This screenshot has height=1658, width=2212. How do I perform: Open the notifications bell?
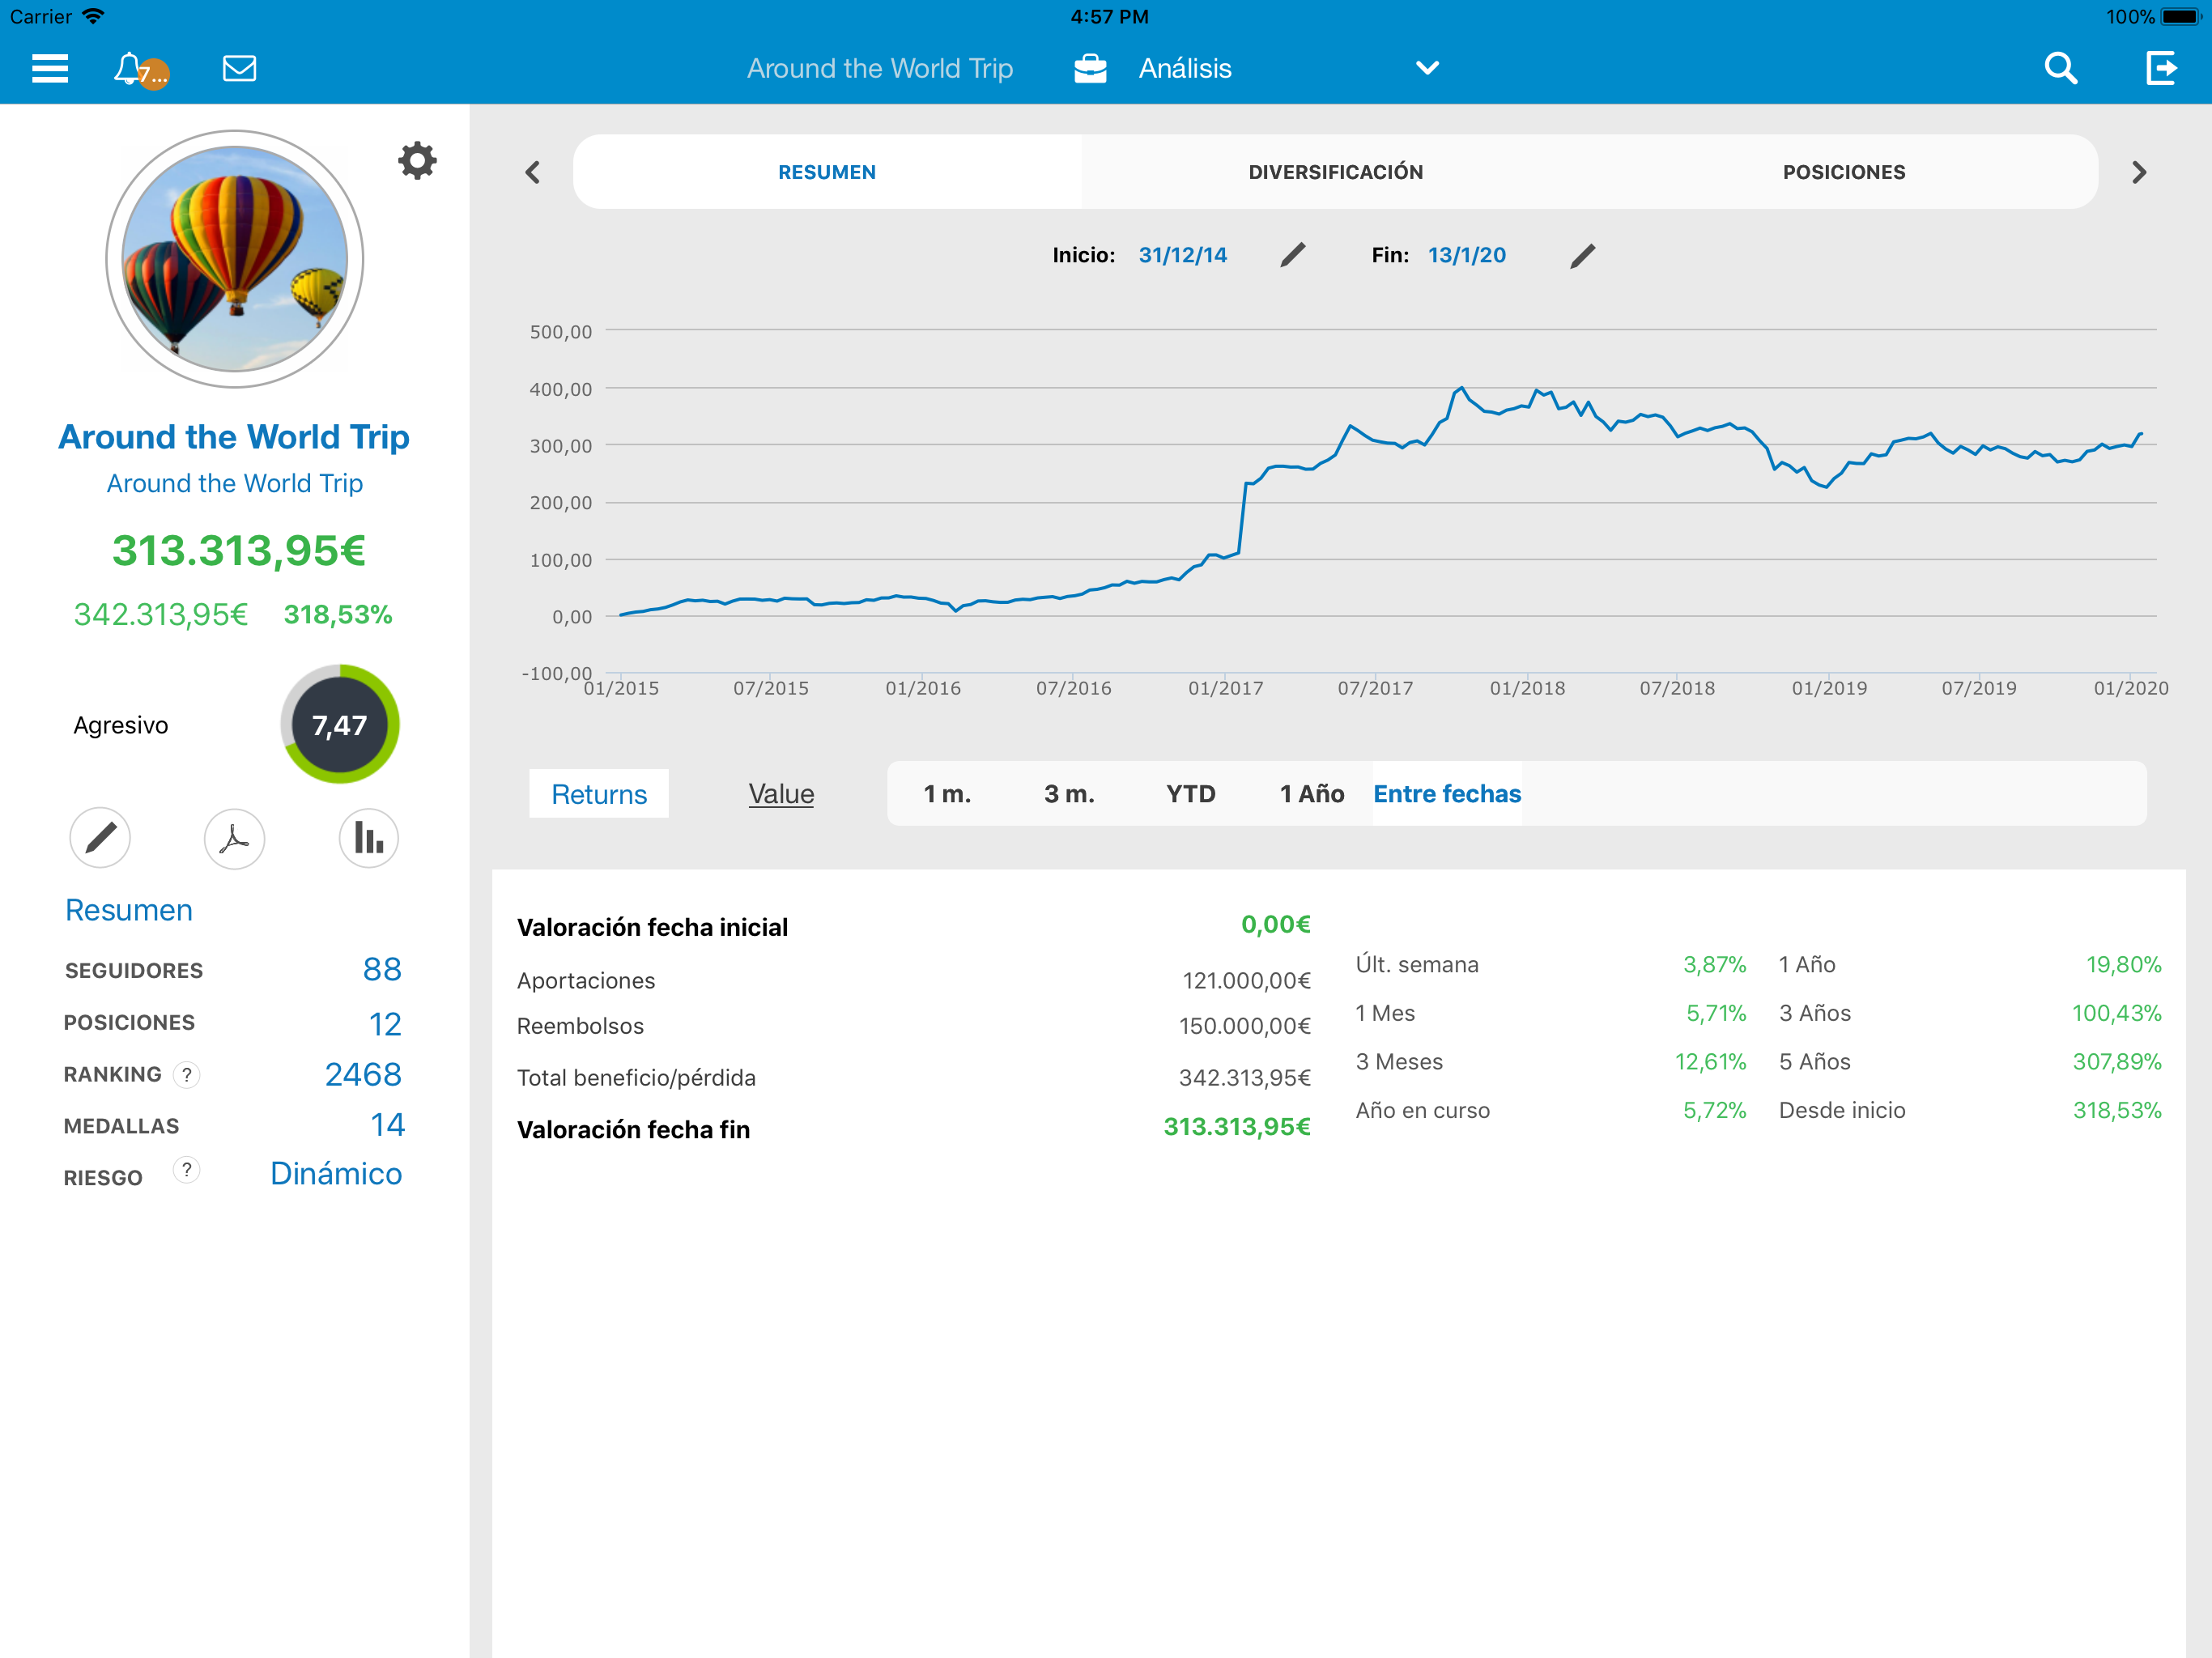tap(130, 68)
